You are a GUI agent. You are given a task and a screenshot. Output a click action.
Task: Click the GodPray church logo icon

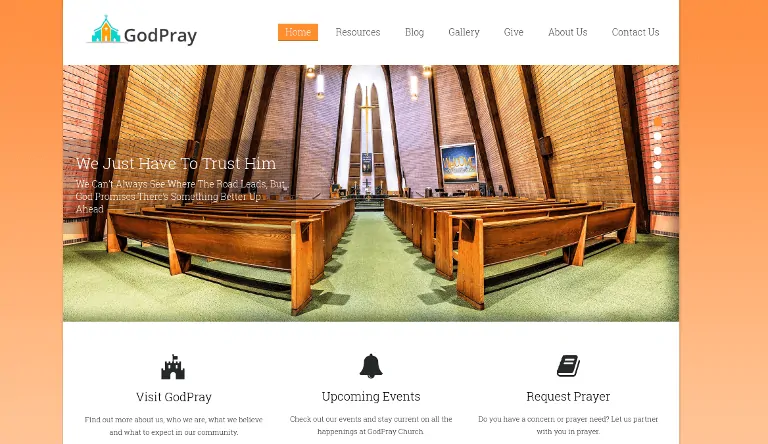click(105, 30)
